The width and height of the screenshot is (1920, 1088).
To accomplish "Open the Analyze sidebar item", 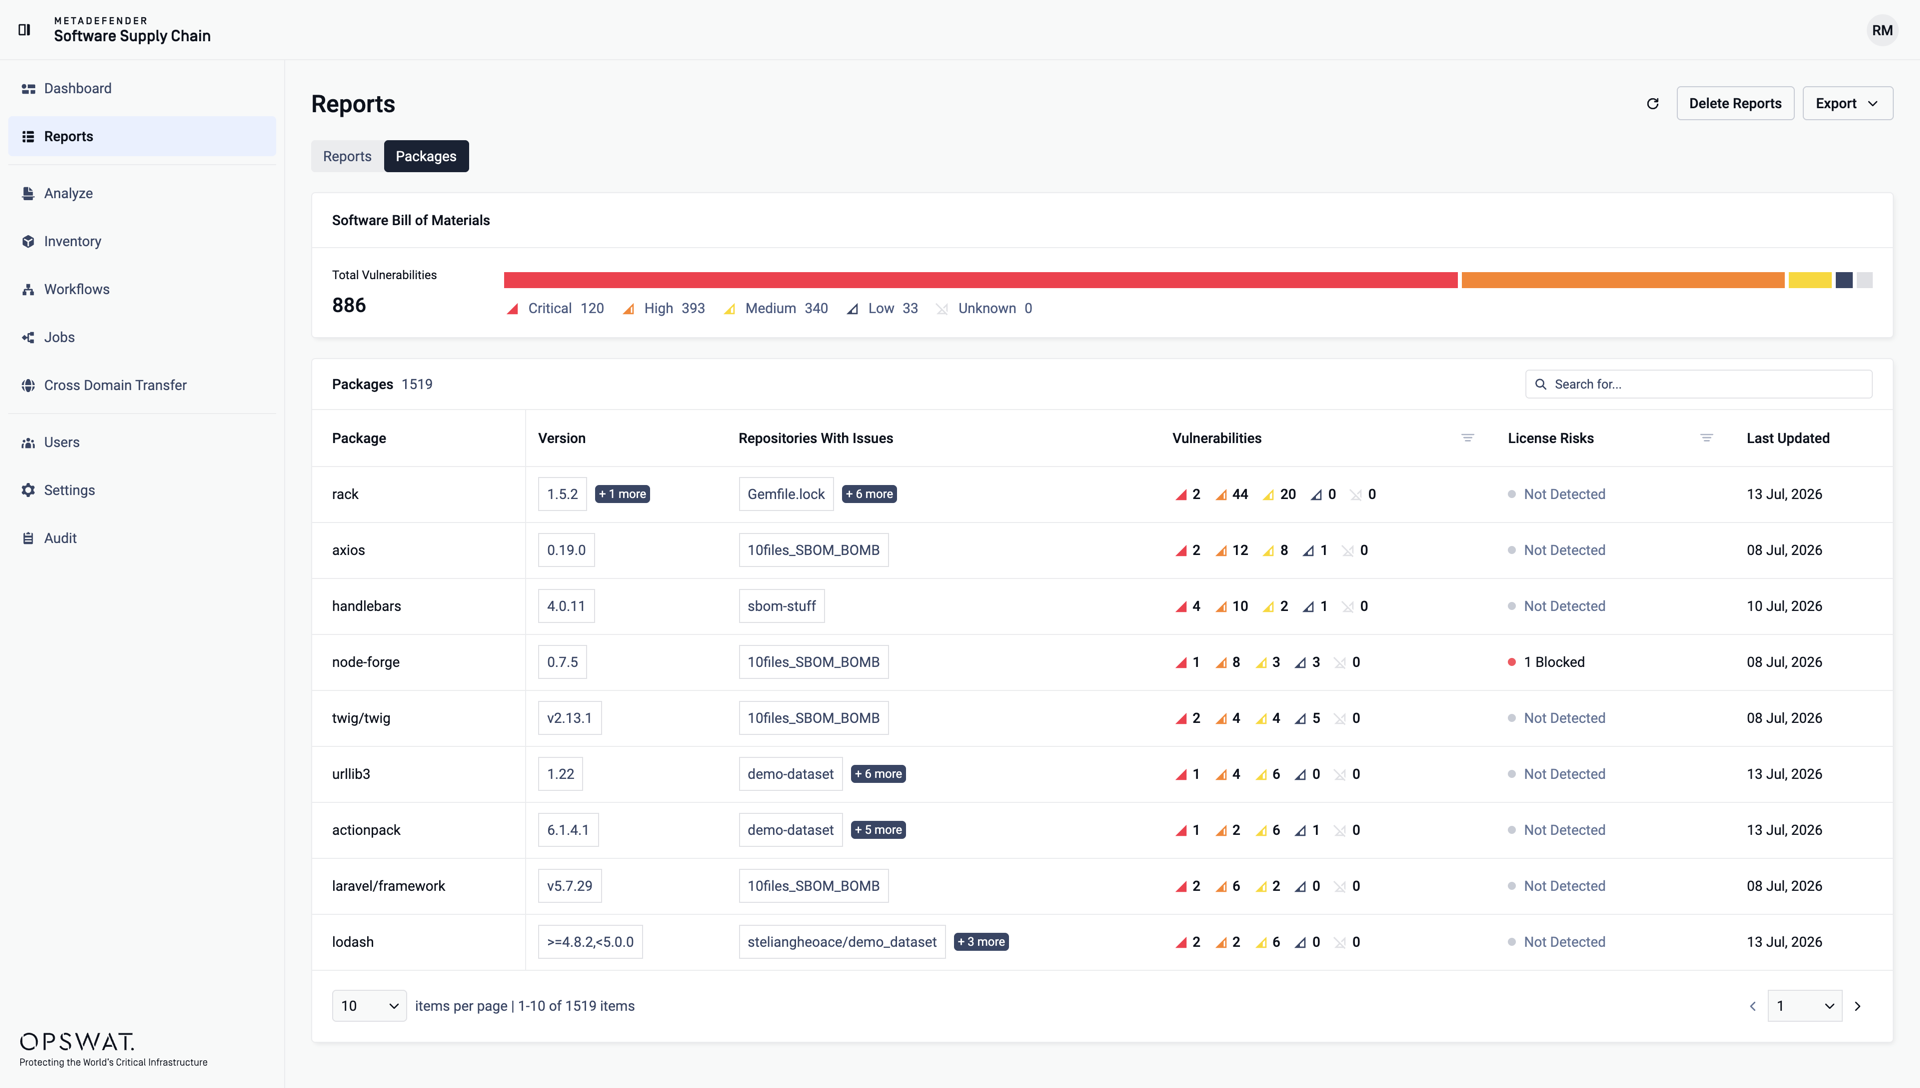I will (142, 193).
